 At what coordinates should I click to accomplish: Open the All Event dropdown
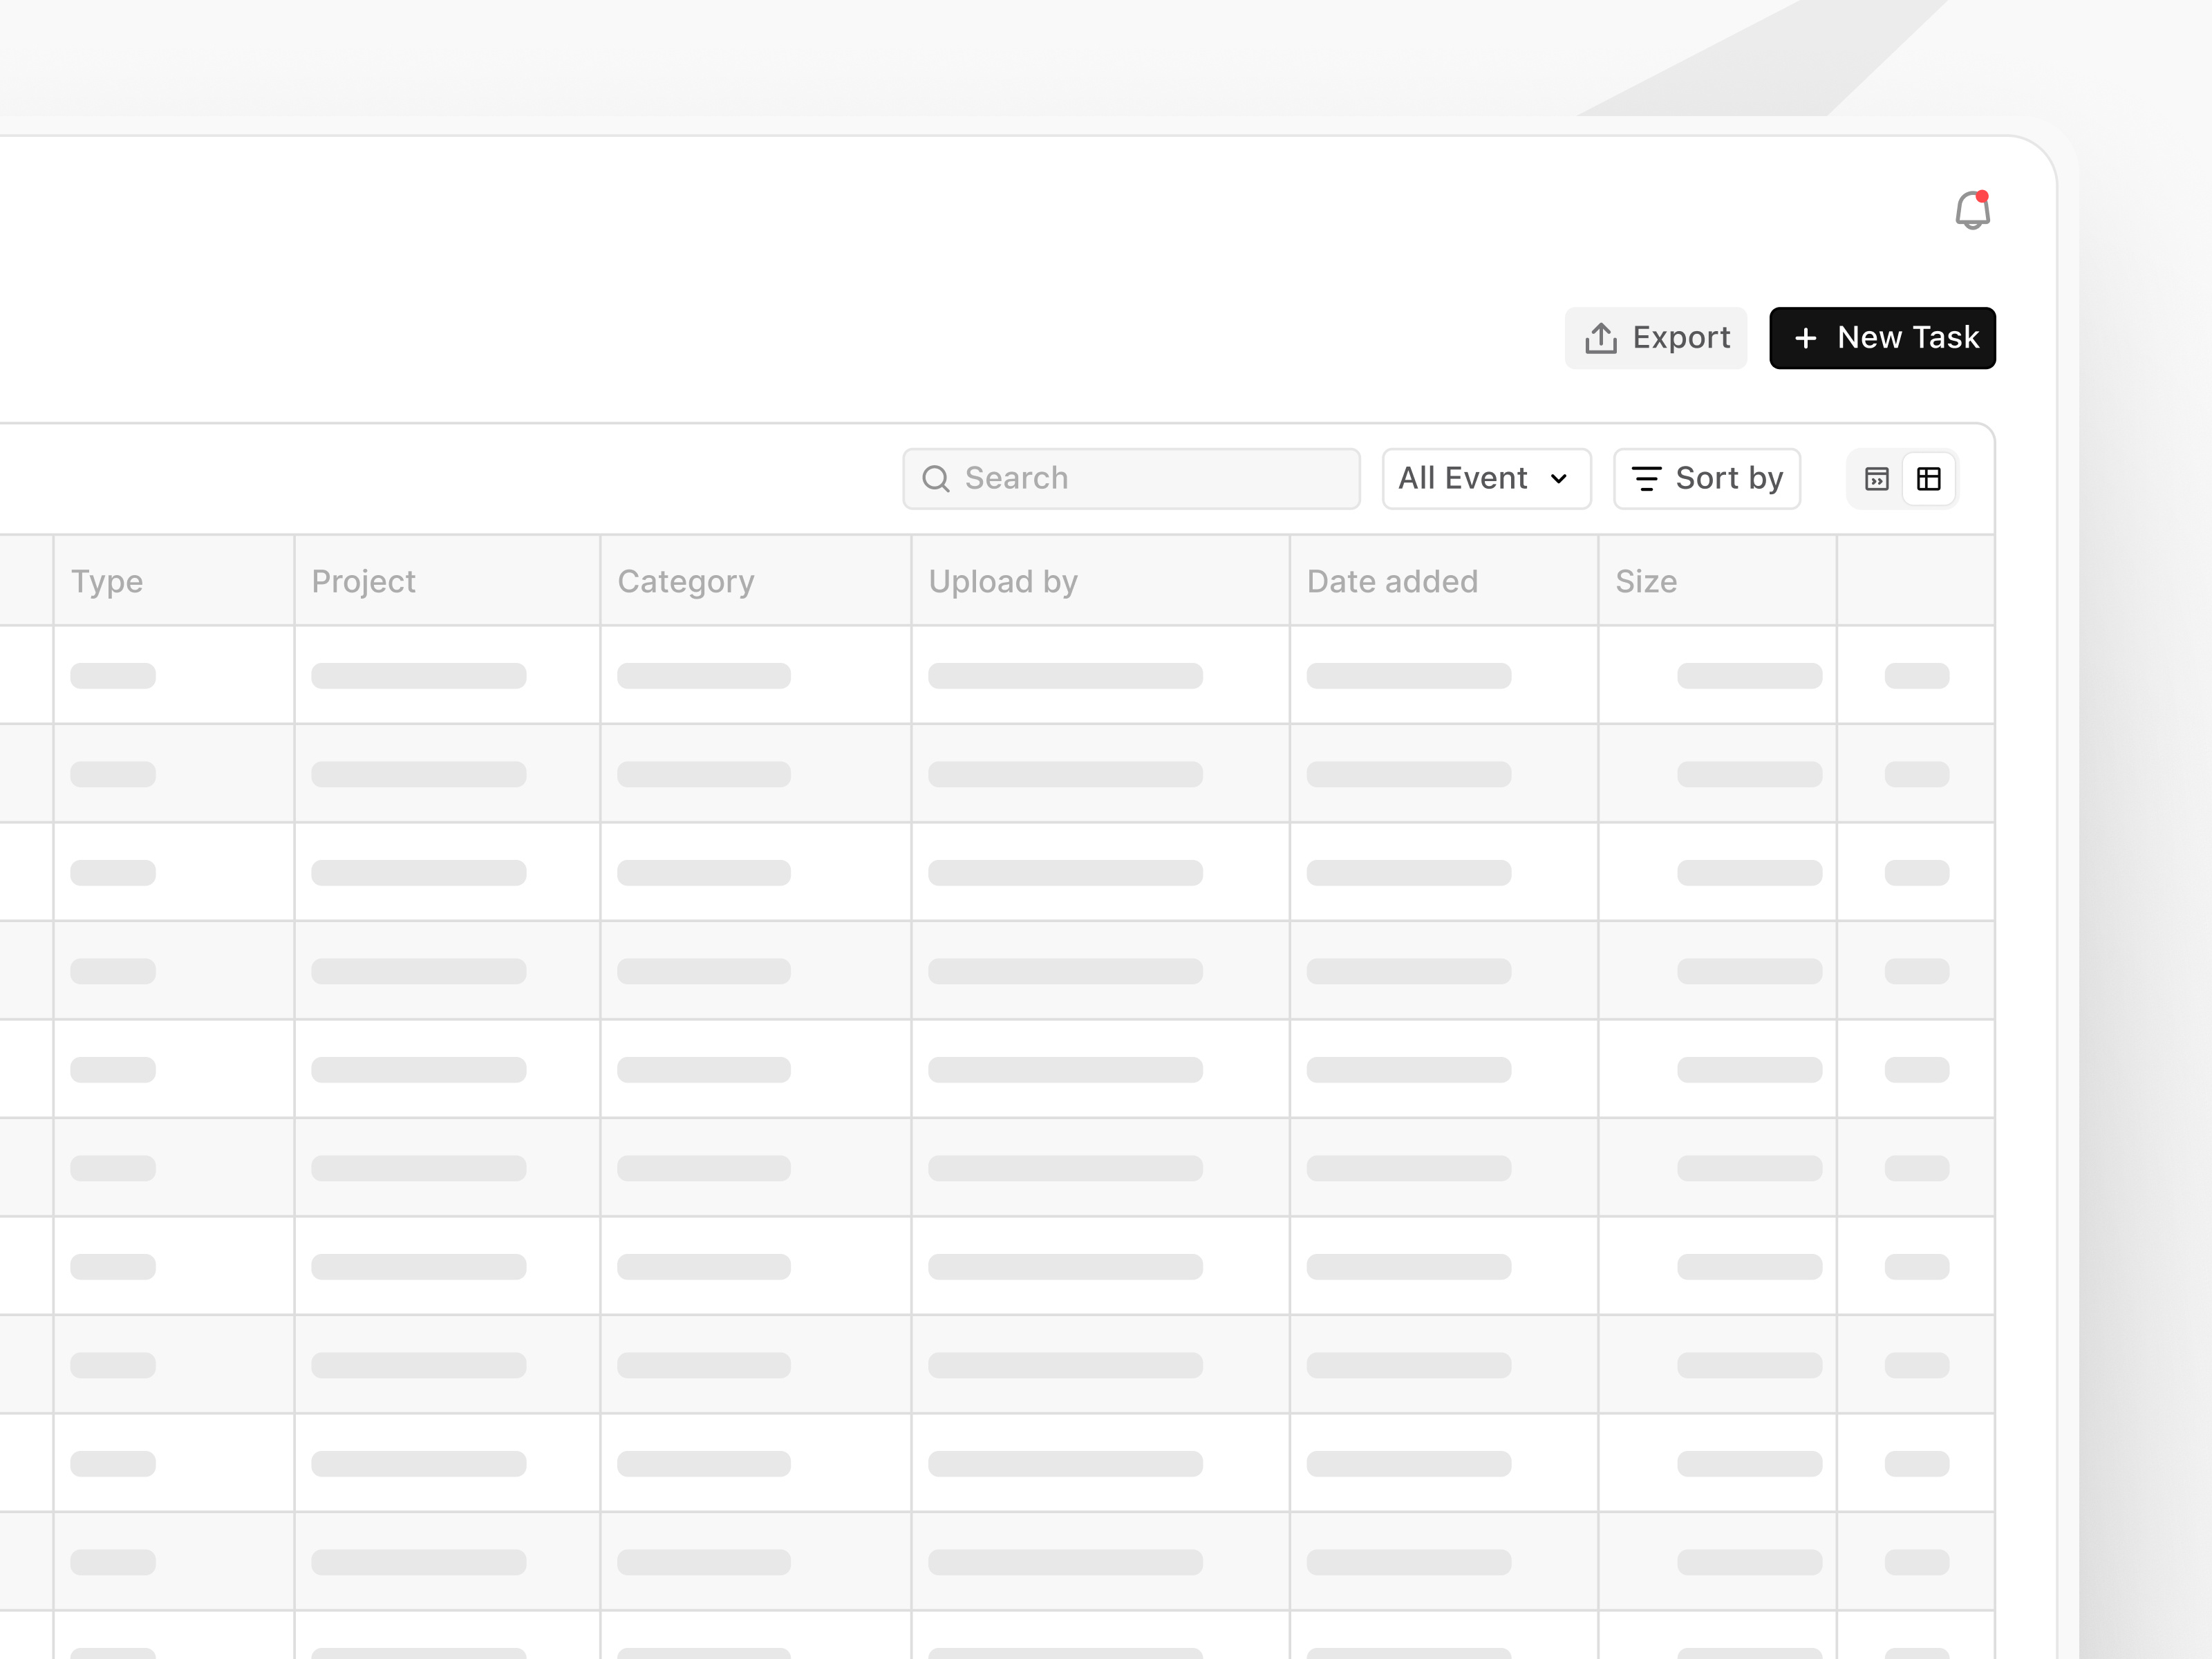[1486, 479]
